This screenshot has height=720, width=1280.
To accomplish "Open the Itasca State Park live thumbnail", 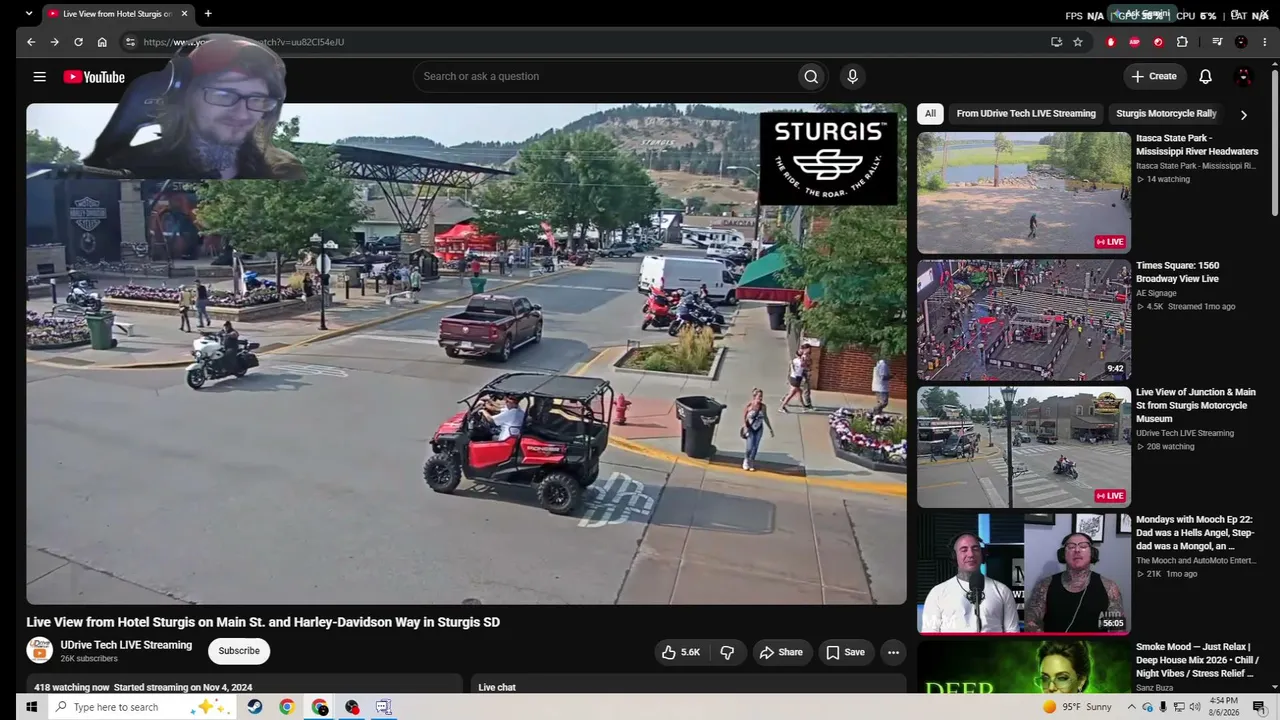I will (1024, 192).
